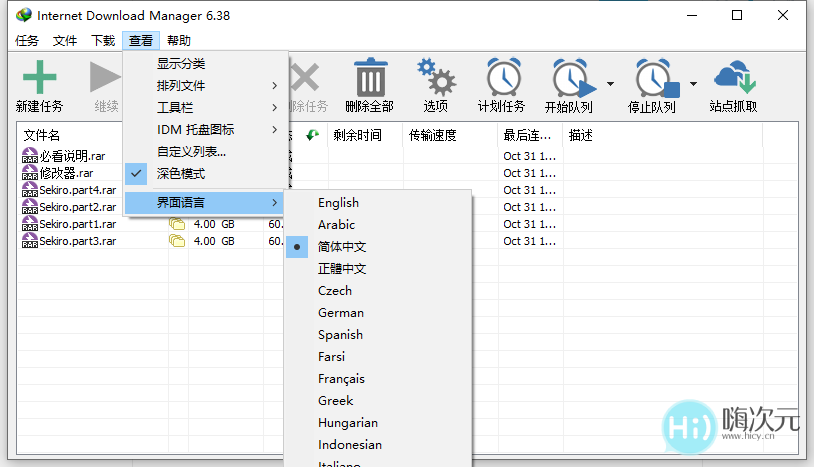Viewport: 814px width, 467px height.
Task: Select Français in the language list
Action: click(378, 379)
